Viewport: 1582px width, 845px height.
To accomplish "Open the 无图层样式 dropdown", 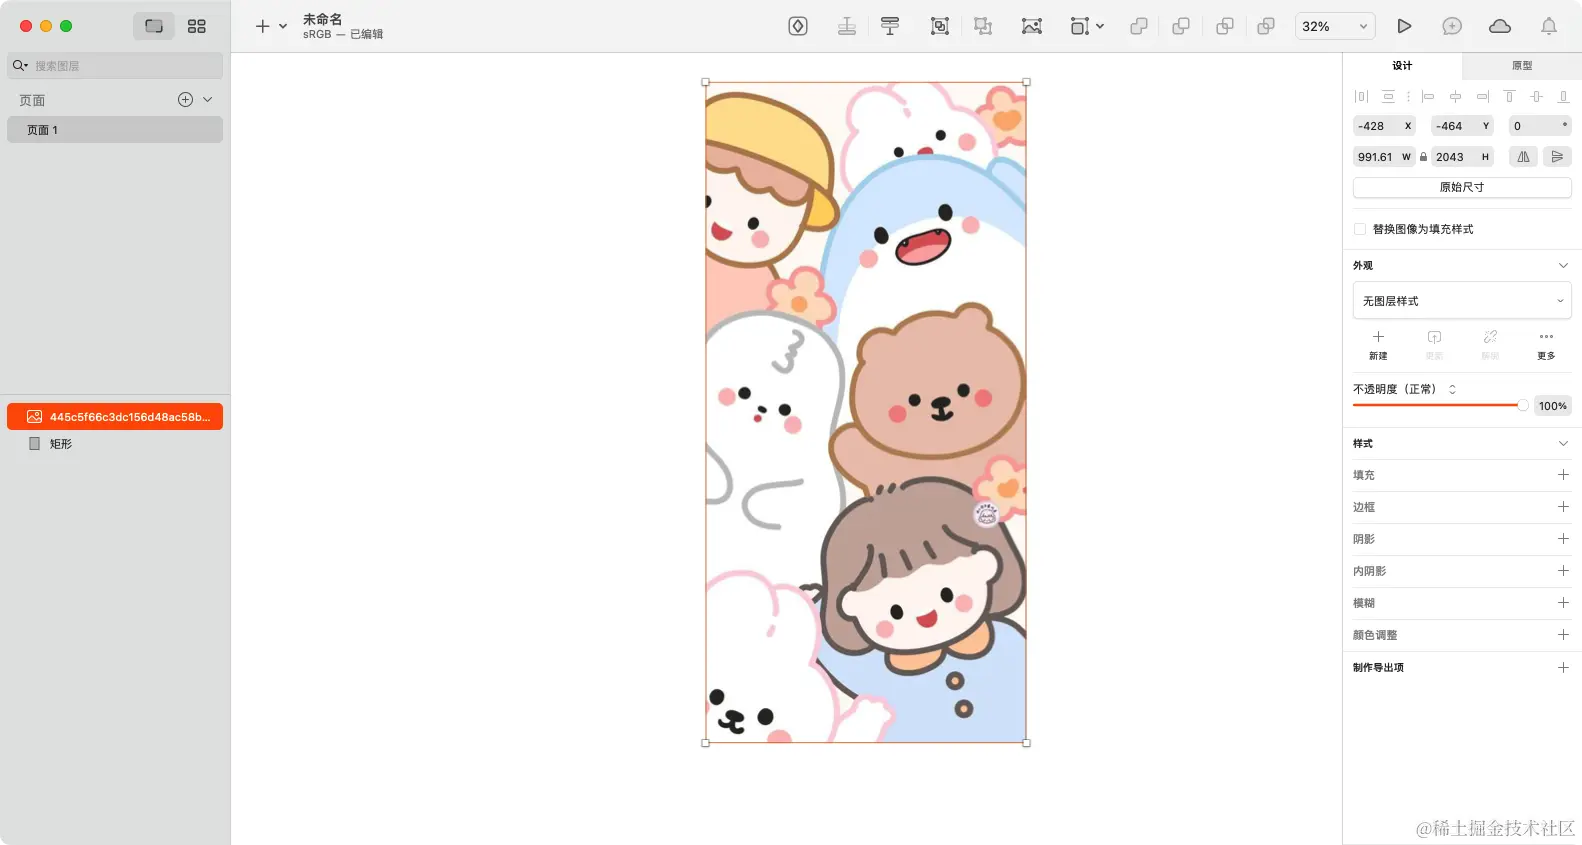I will [1462, 301].
